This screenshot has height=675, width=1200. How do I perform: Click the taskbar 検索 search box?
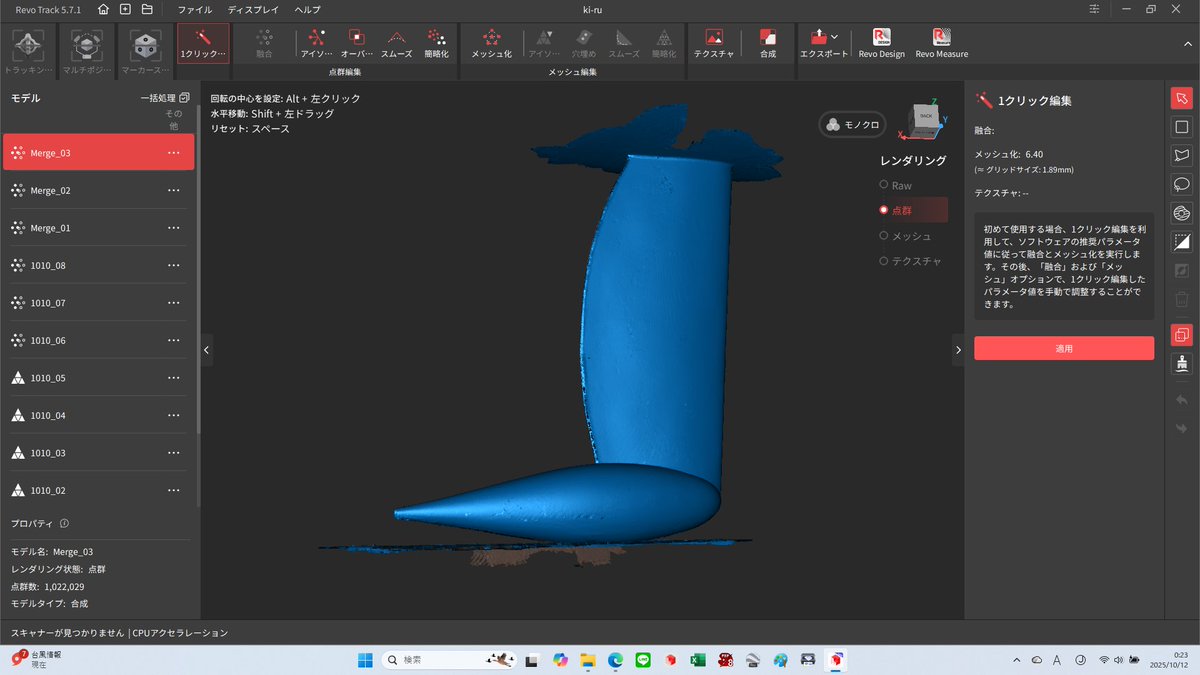[451, 660]
